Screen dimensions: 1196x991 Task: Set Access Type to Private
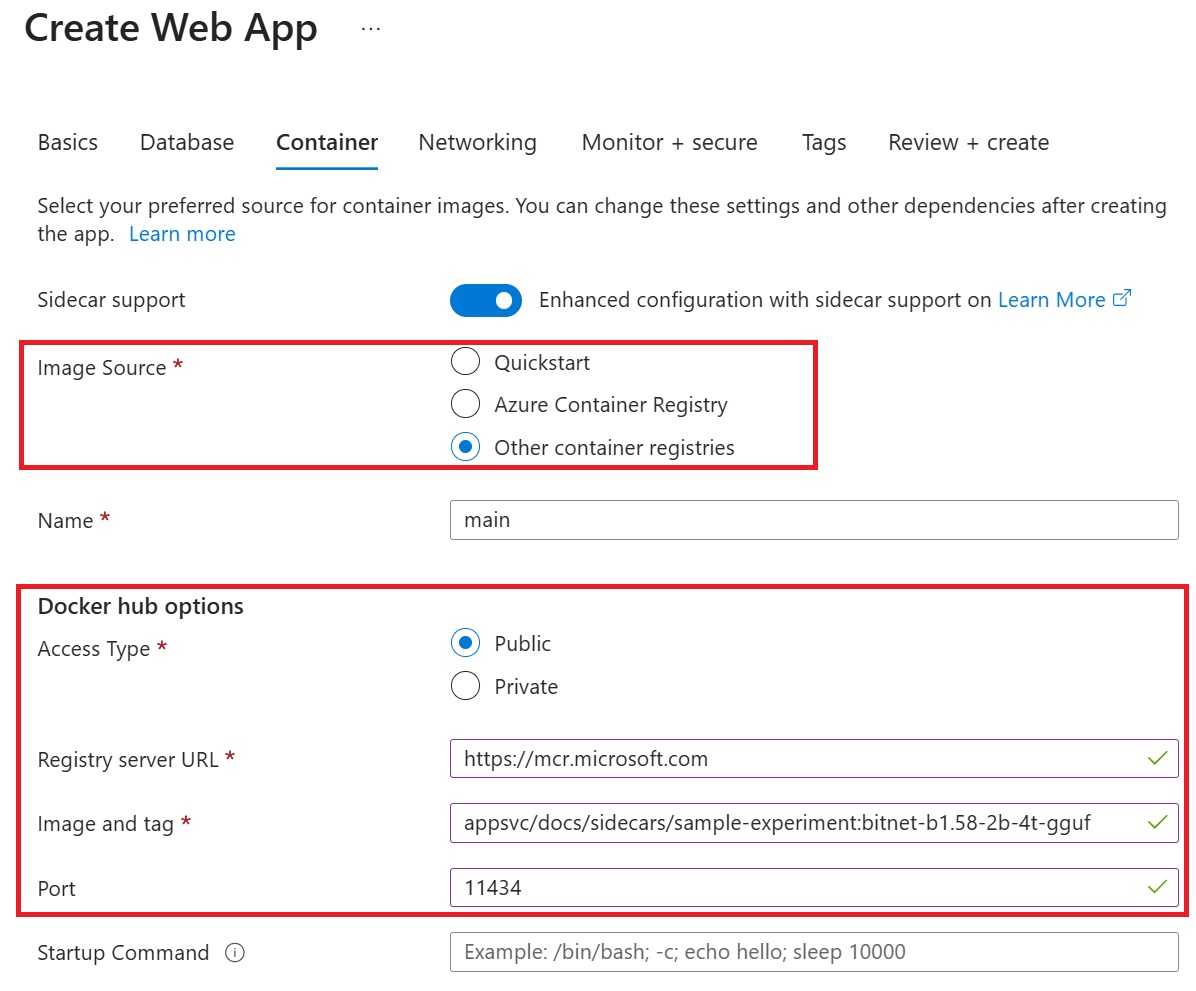point(466,687)
